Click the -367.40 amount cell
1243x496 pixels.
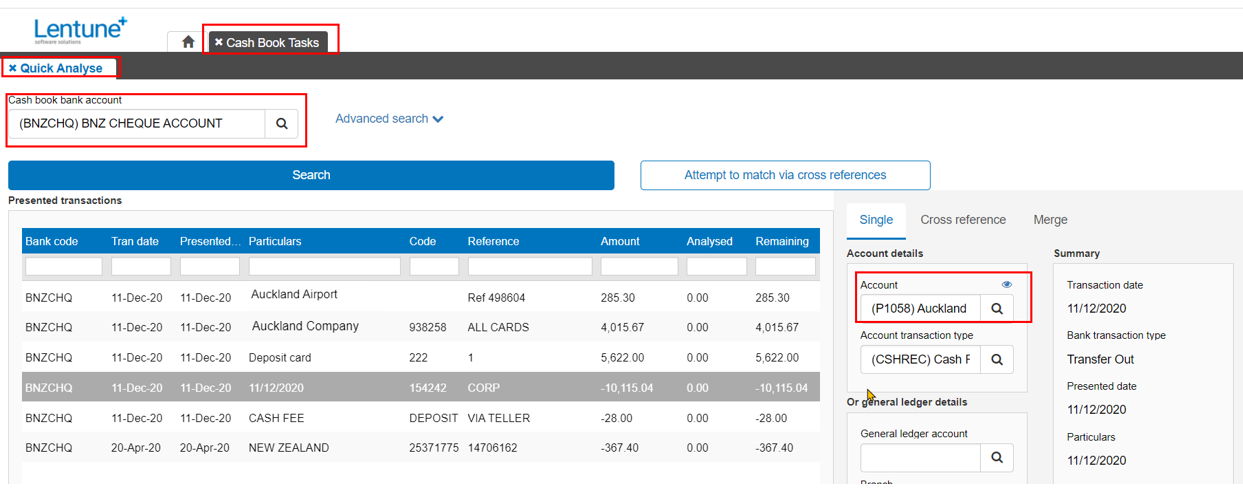(x=620, y=447)
